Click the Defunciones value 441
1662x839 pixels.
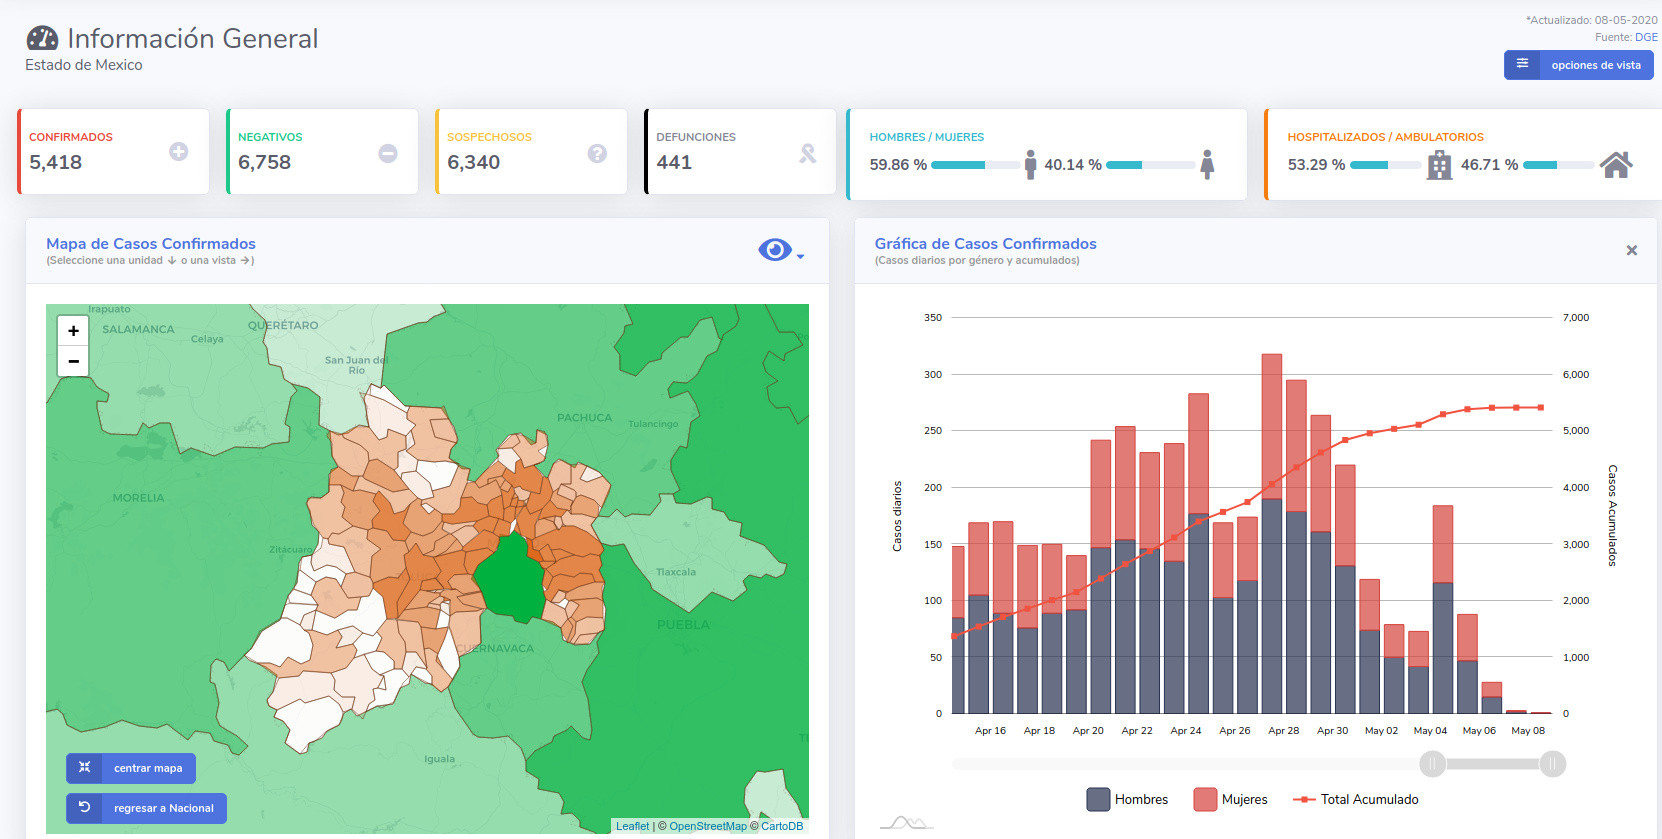tap(674, 162)
